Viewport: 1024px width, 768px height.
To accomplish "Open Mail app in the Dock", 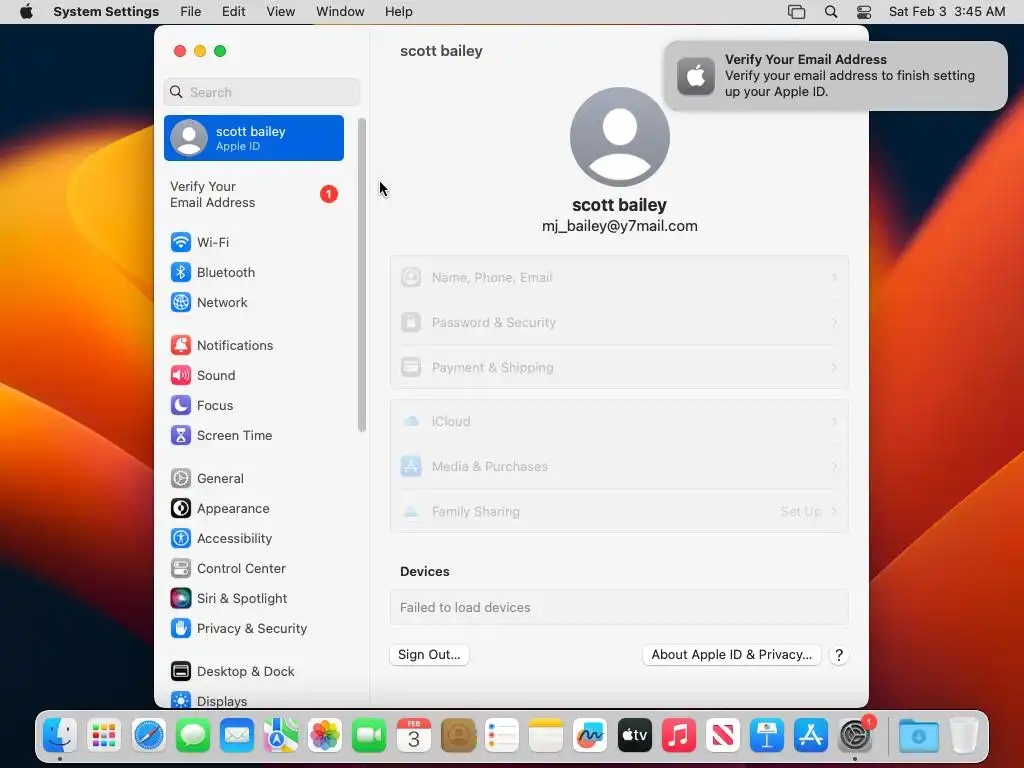I will point(237,735).
